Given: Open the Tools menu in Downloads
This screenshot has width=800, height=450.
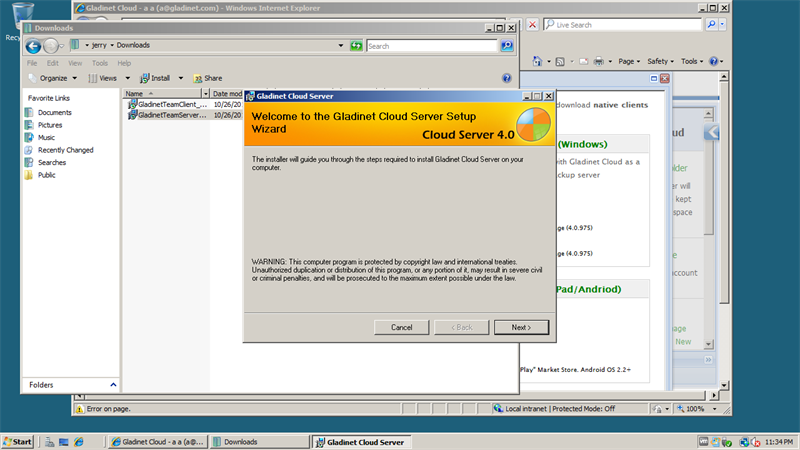Looking at the screenshot, I should point(99,63).
